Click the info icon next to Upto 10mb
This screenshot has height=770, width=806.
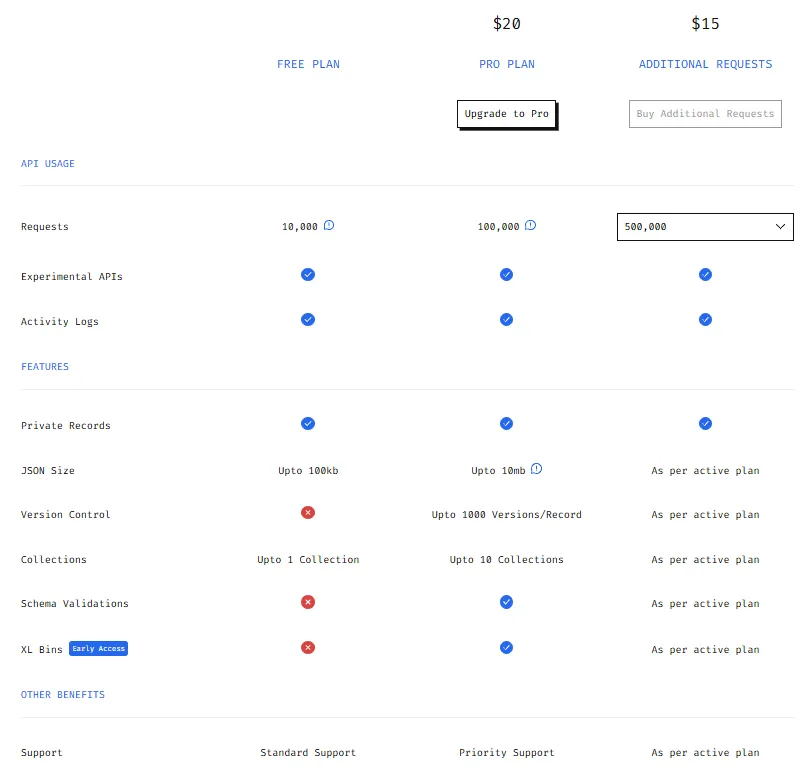[538, 468]
